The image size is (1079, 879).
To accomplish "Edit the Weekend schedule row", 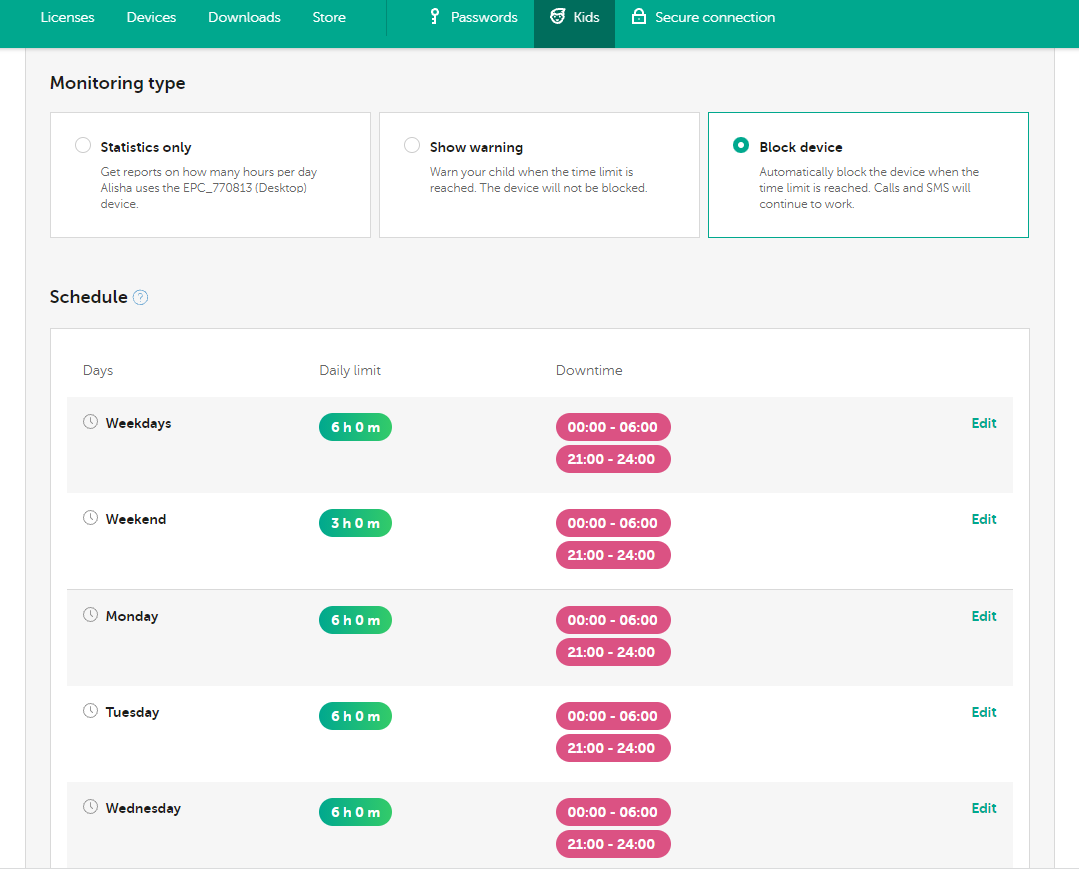I will click(984, 519).
